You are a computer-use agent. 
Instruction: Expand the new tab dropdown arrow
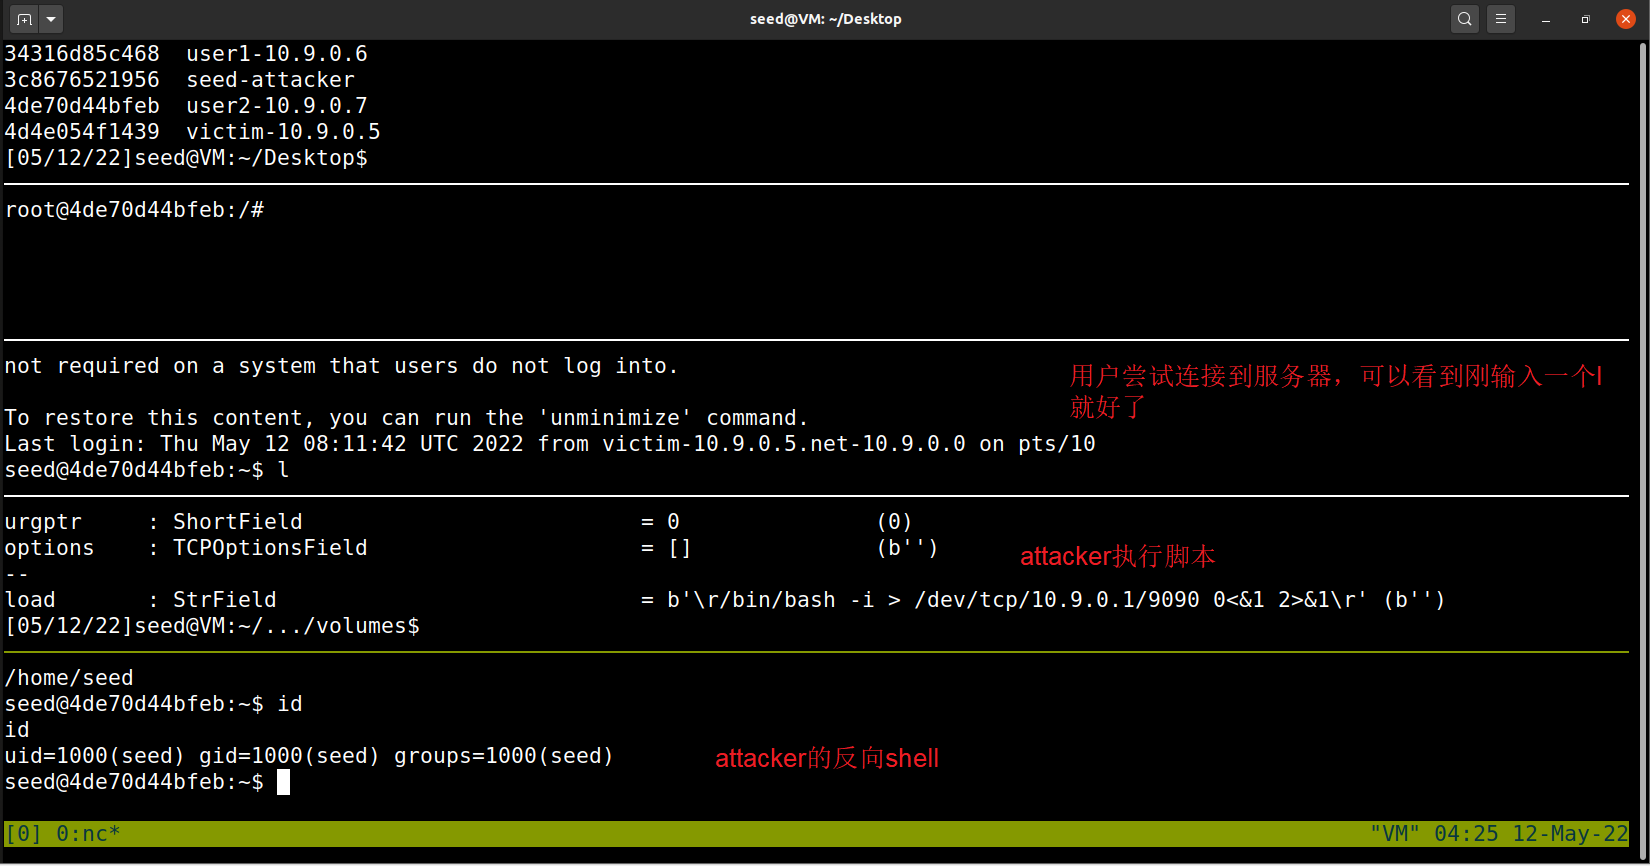click(51, 19)
